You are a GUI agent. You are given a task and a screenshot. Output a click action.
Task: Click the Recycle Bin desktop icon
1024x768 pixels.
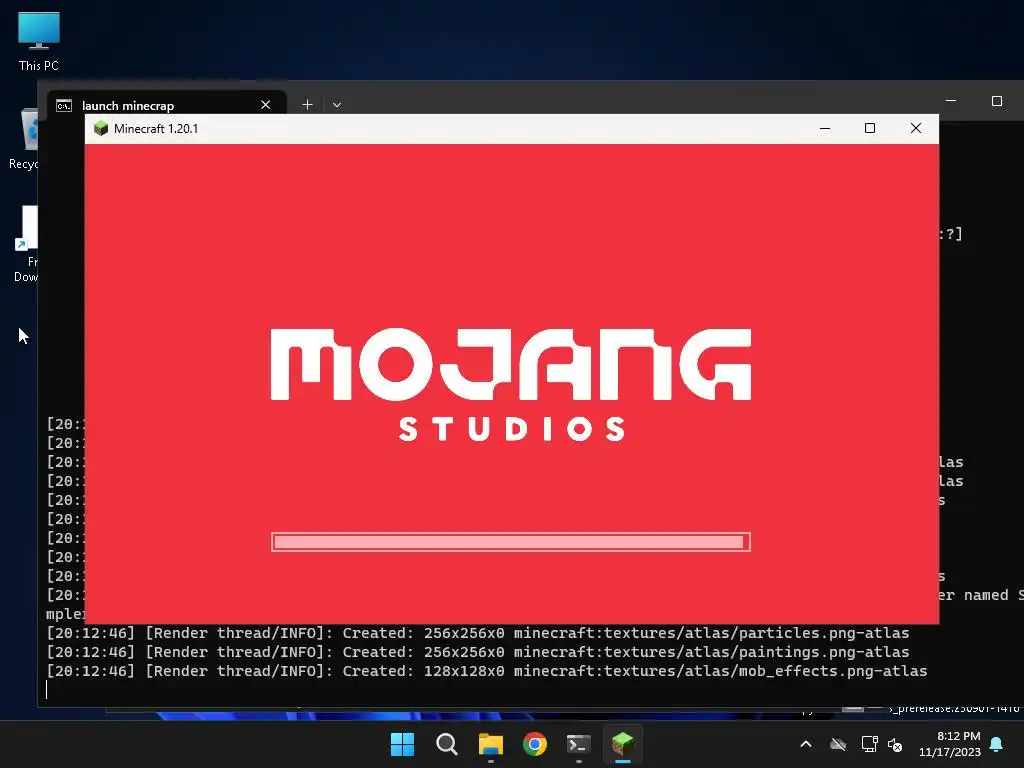point(28,138)
